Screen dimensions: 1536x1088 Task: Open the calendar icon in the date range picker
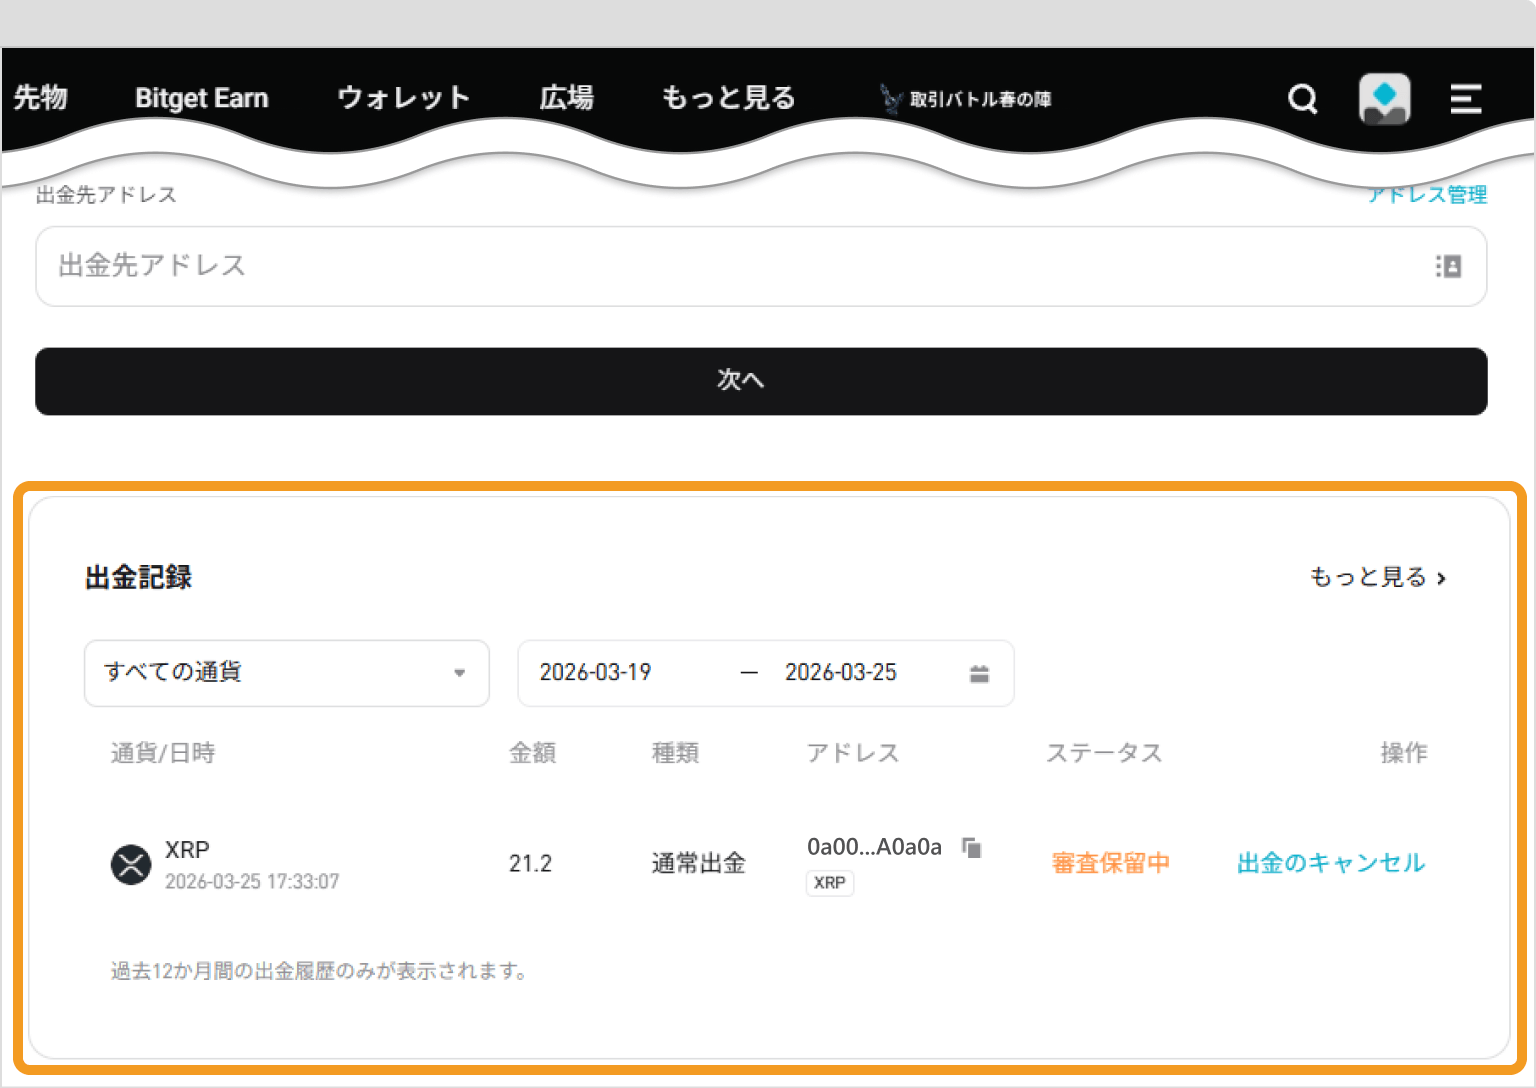pos(978,673)
